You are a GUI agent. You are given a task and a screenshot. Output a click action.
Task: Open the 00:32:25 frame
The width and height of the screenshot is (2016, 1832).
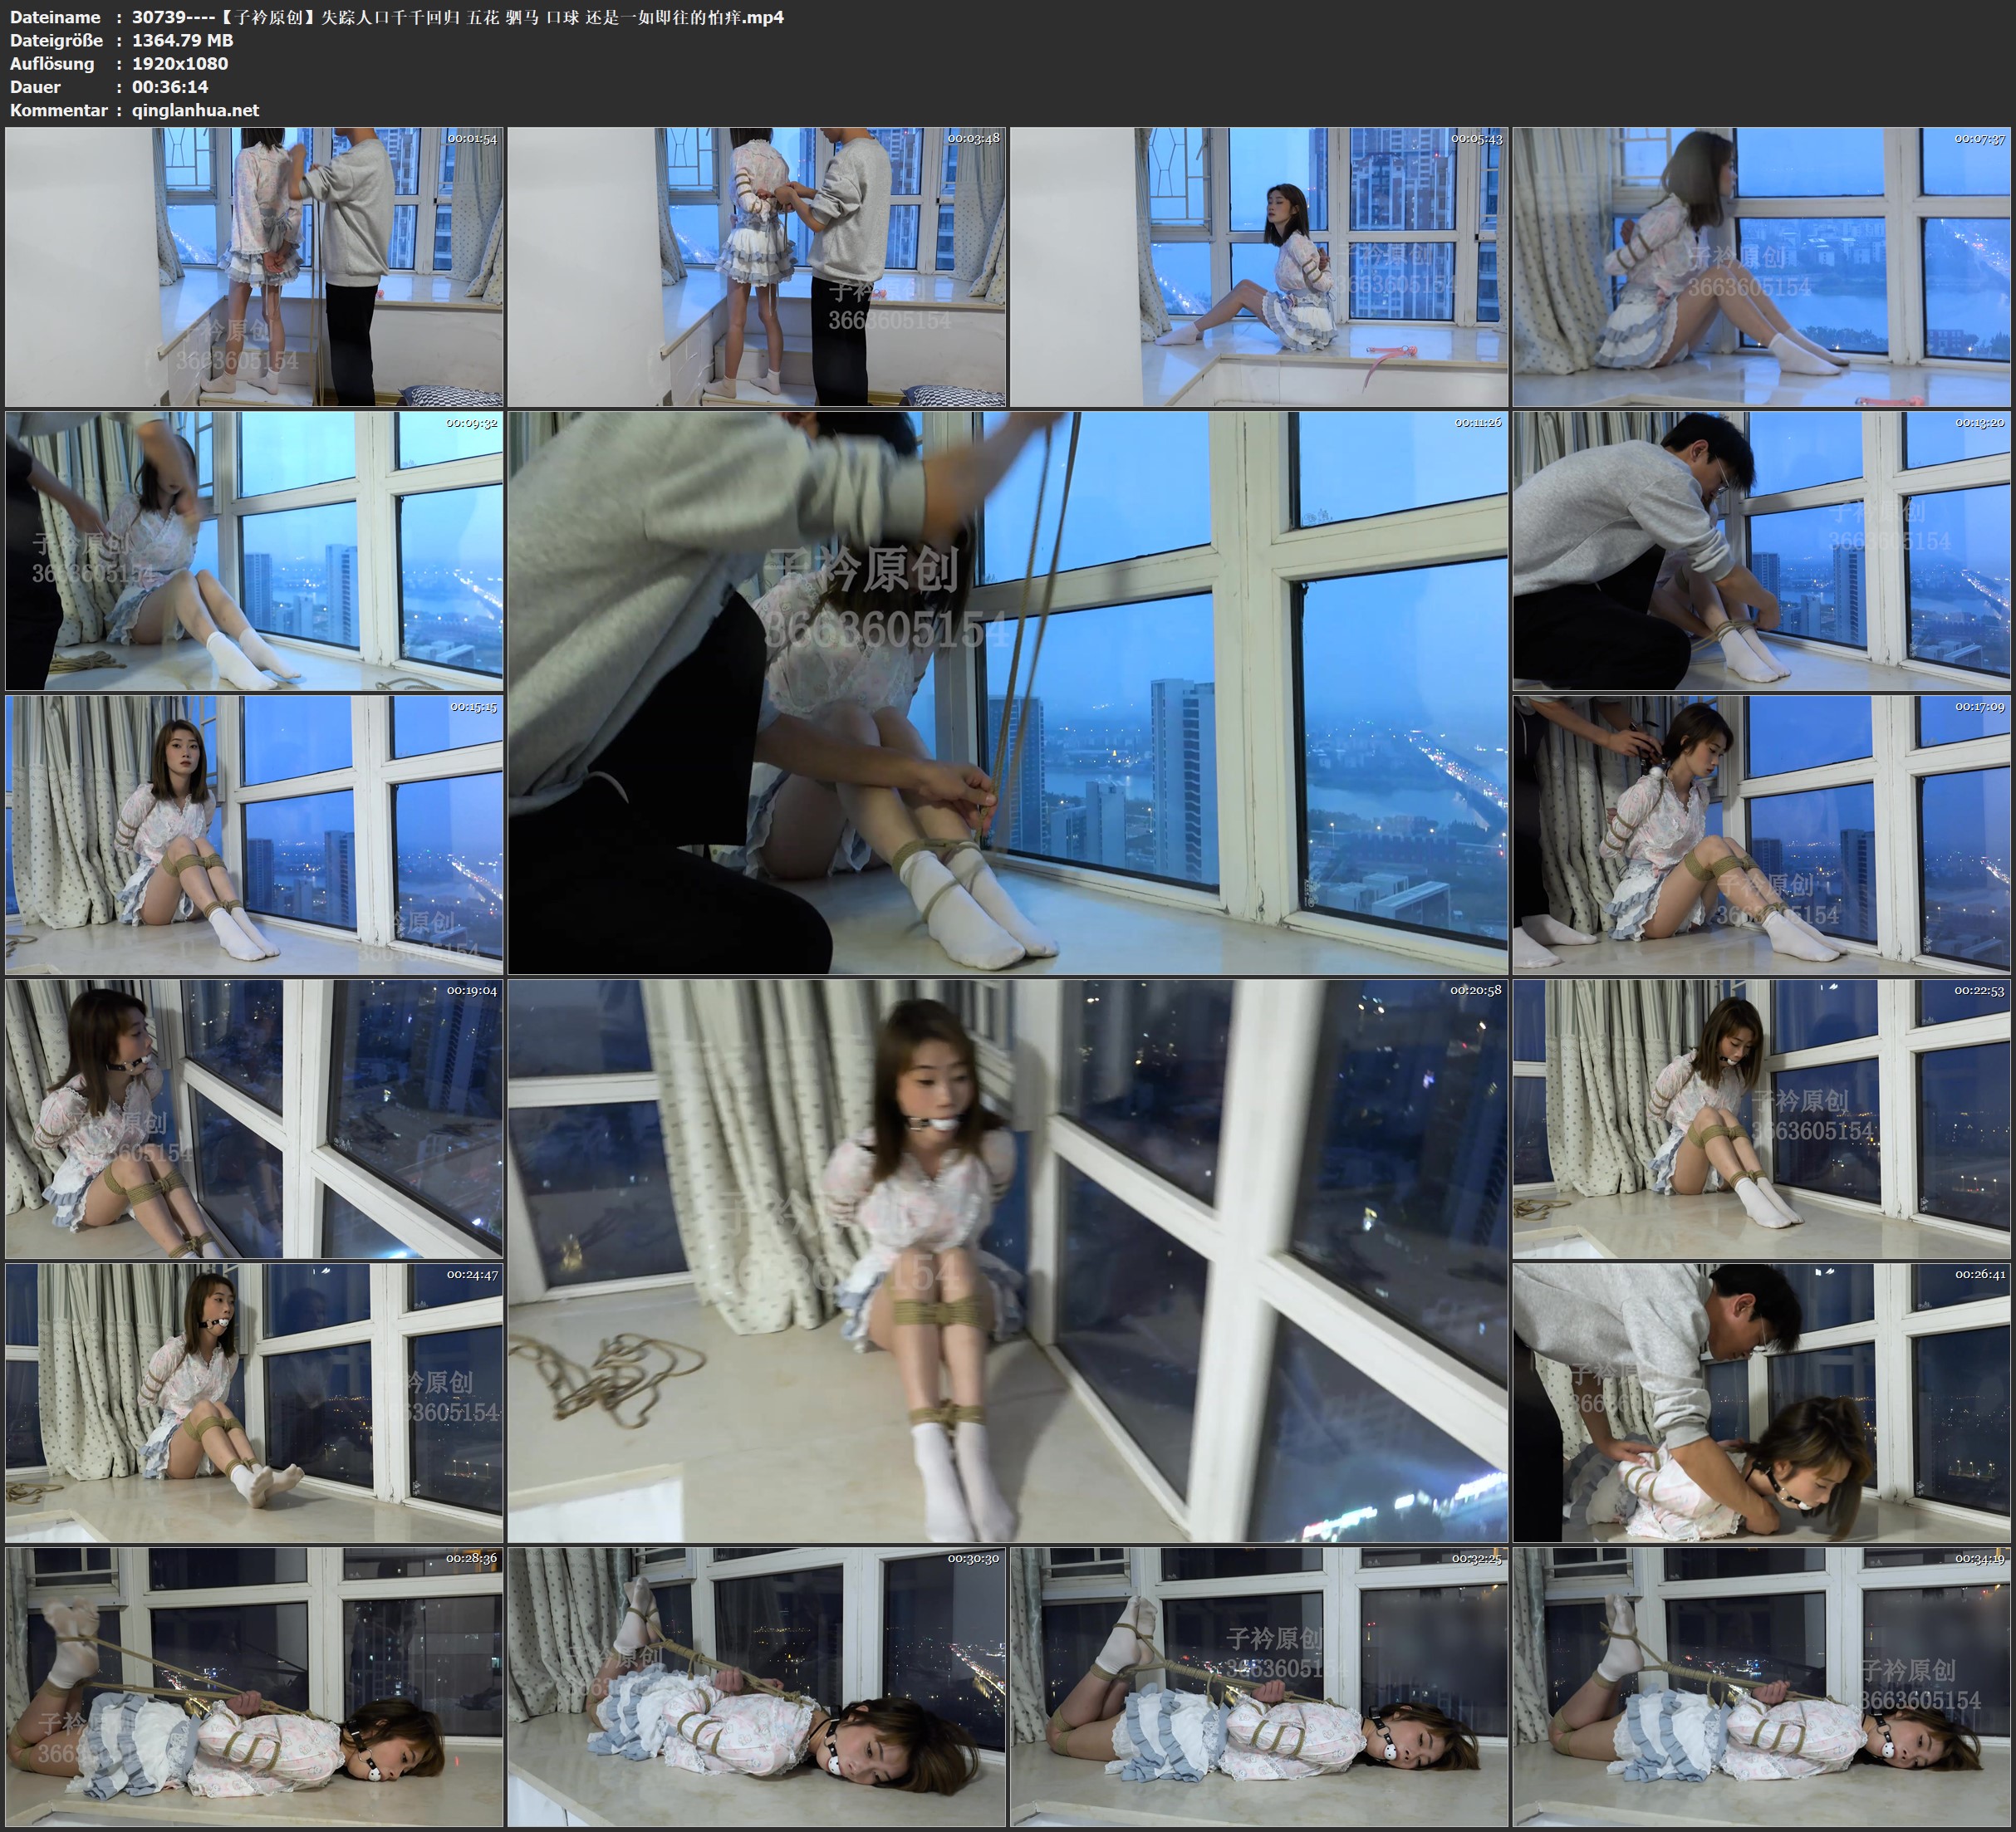click(x=1259, y=1686)
